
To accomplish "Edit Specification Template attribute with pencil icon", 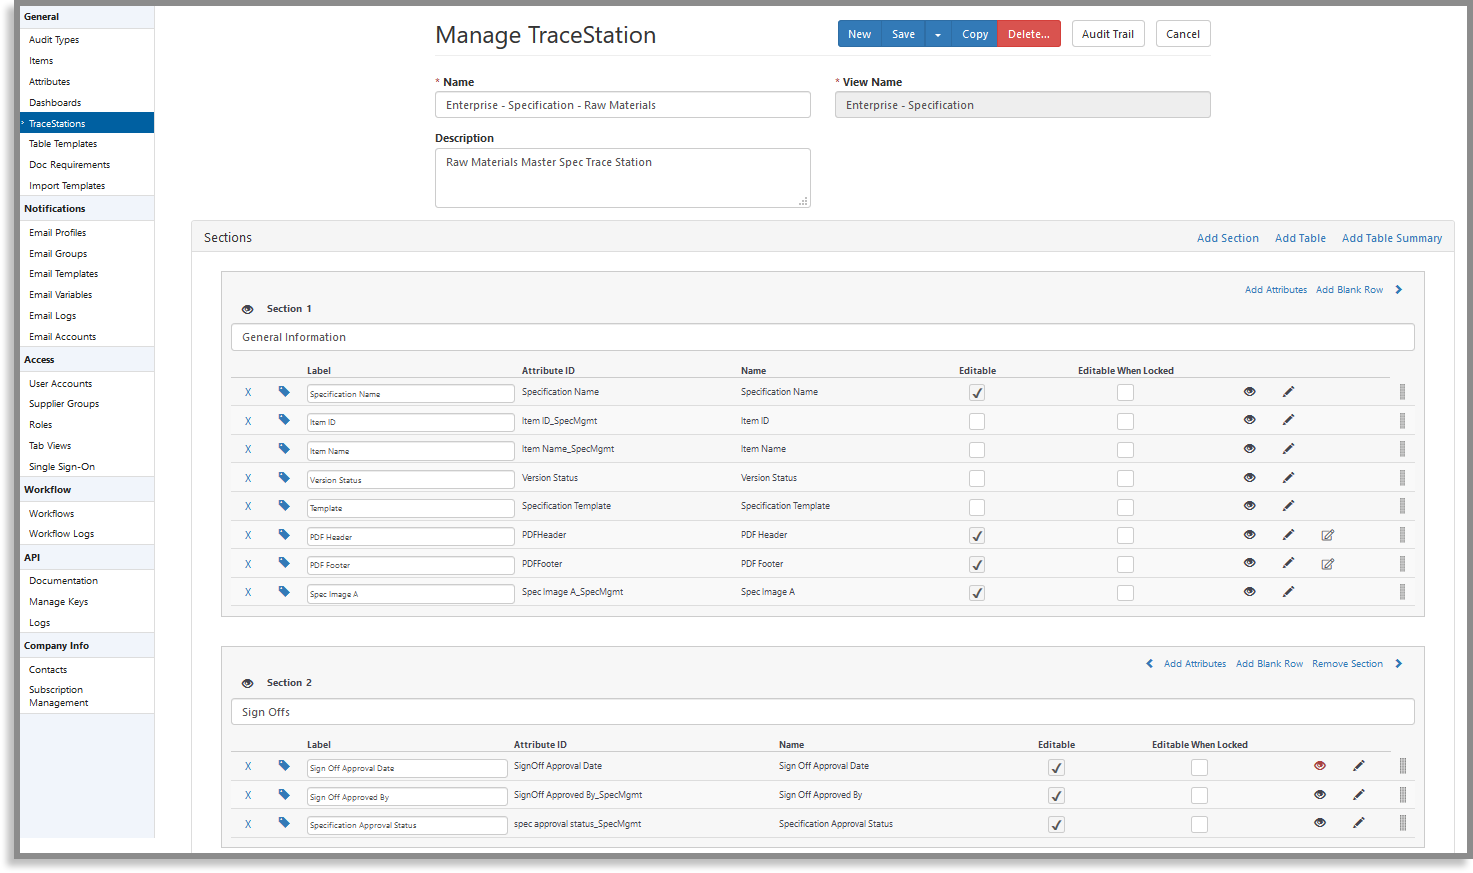I will (x=1288, y=506).
